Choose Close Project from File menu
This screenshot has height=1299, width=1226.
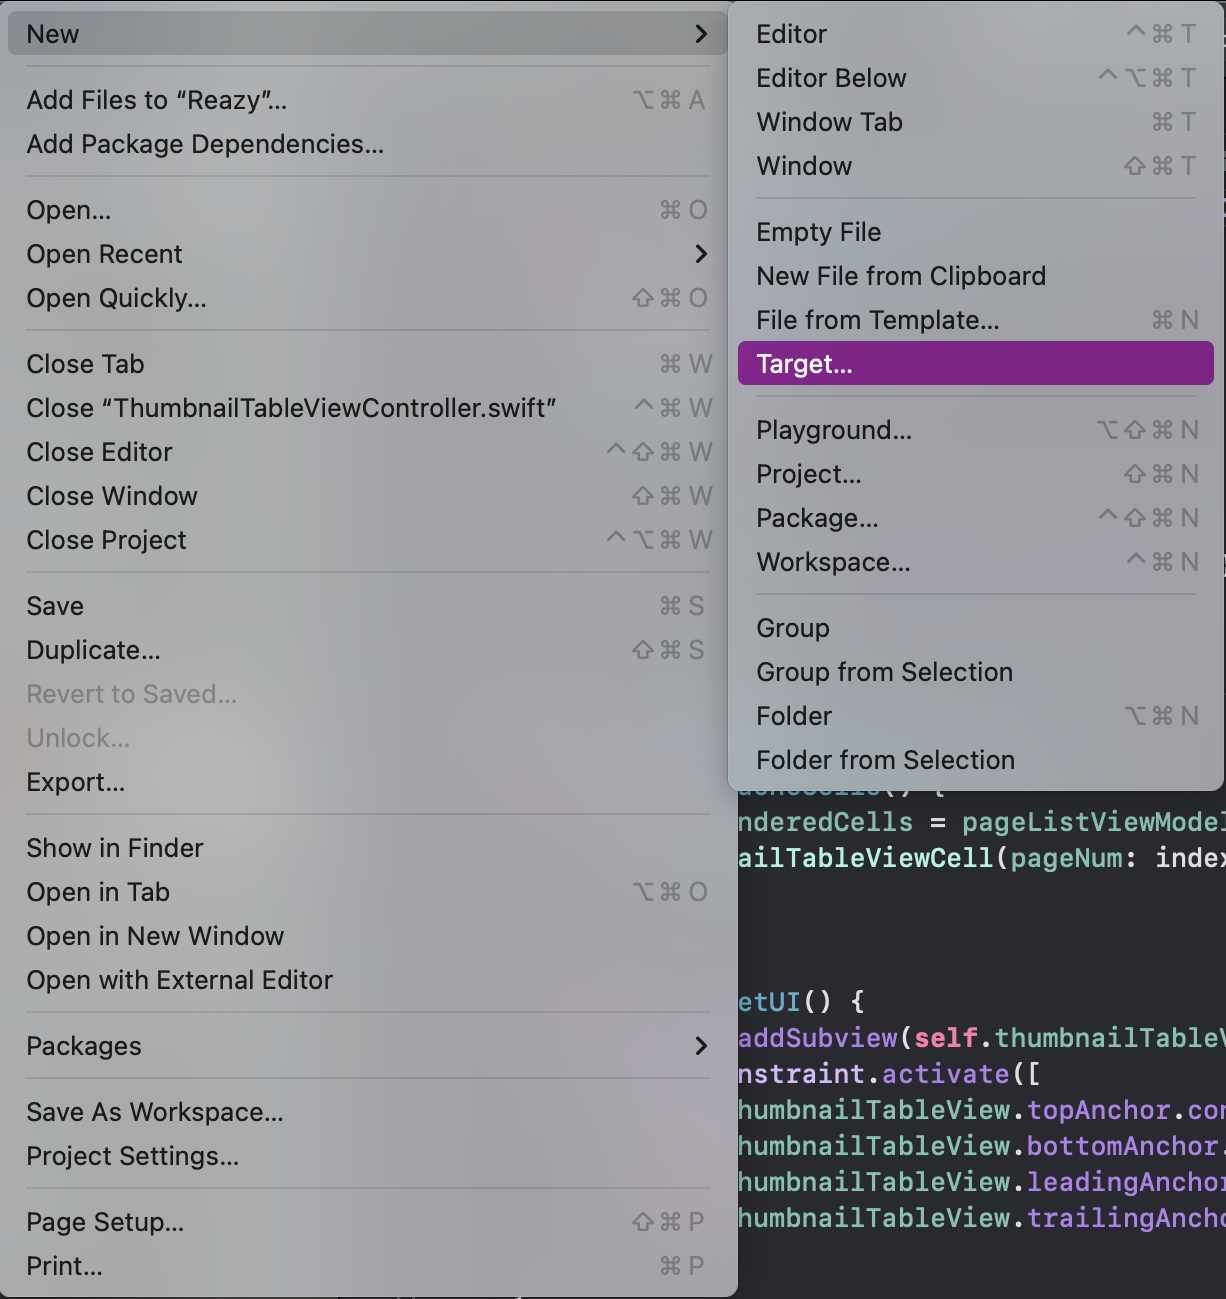(106, 540)
